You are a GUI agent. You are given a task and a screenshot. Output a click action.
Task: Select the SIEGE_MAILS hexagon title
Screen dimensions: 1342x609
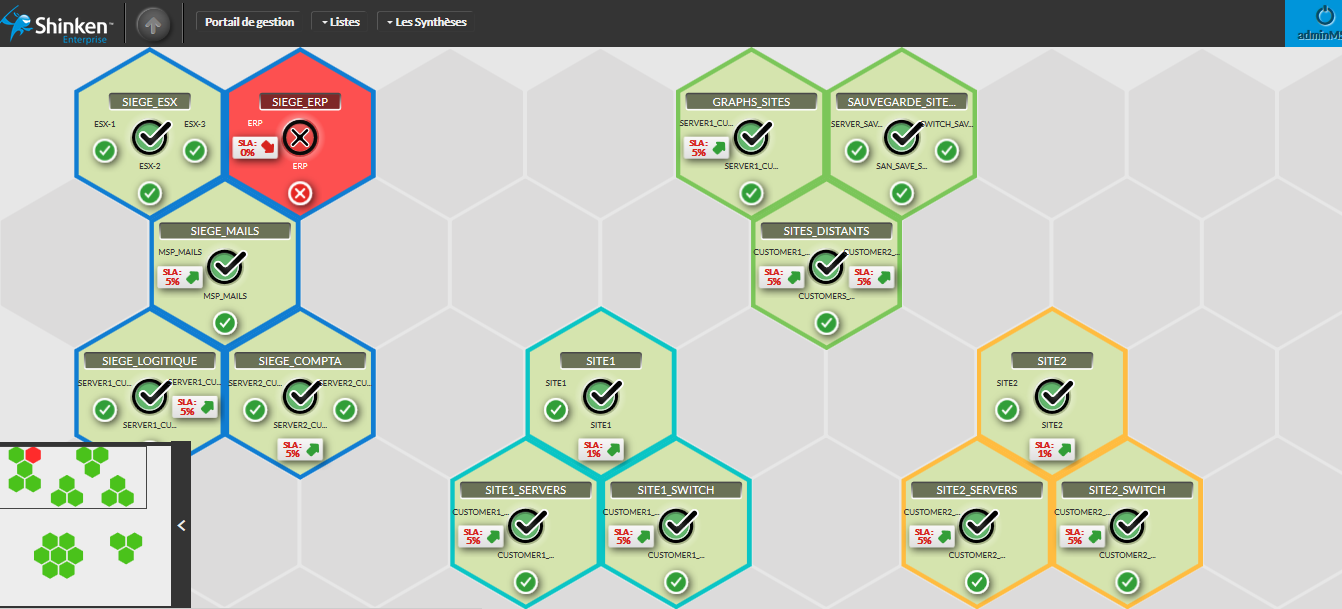click(225, 231)
